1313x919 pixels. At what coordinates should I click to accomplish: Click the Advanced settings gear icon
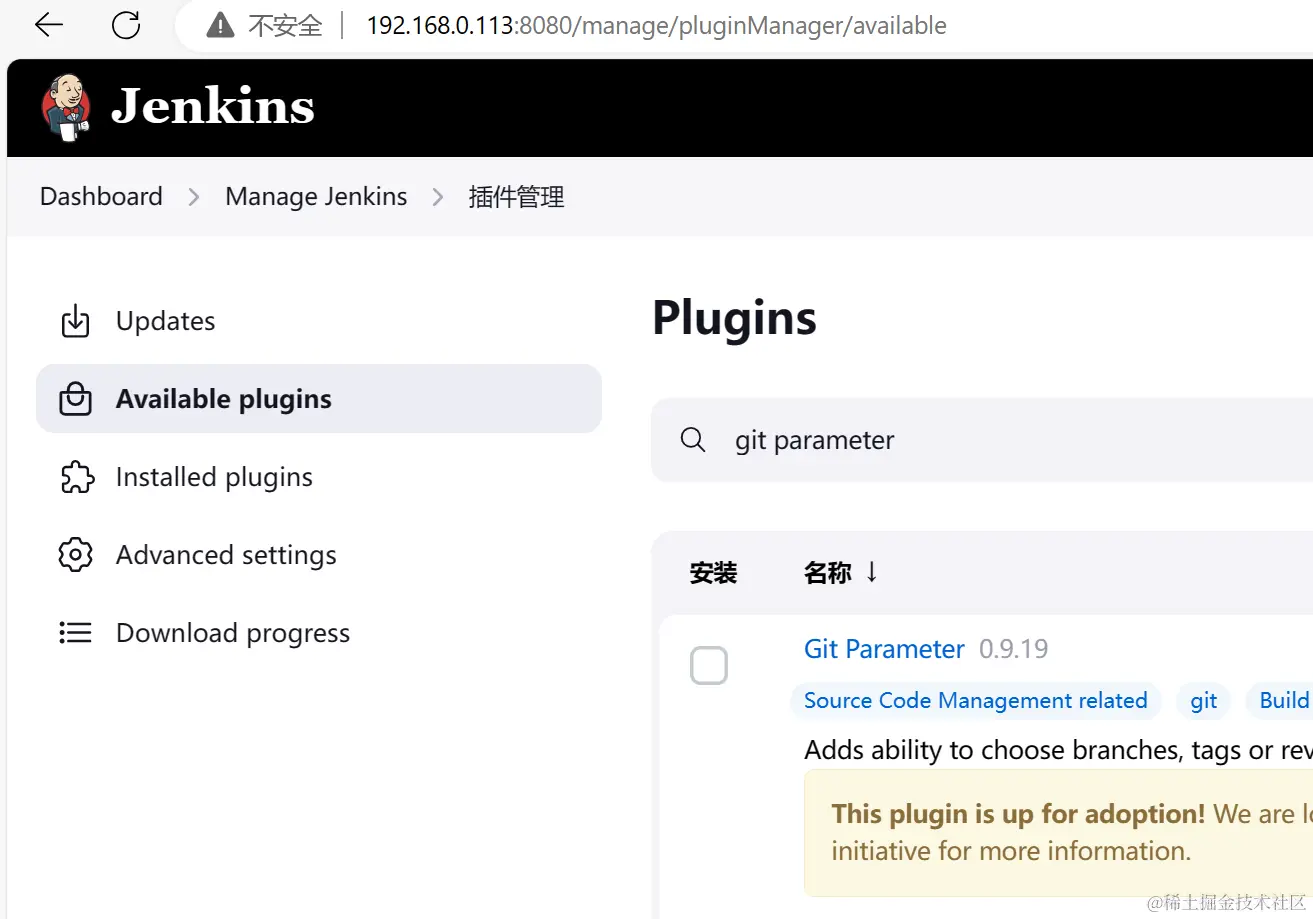tap(75, 555)
